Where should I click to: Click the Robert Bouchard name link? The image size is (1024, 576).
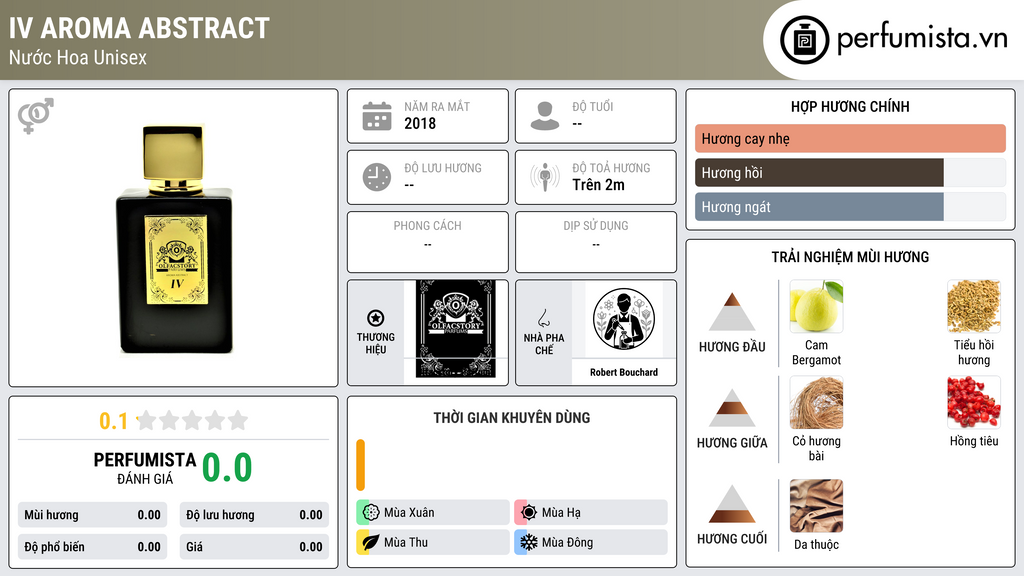pyautogui.click(x=624, y=372)
